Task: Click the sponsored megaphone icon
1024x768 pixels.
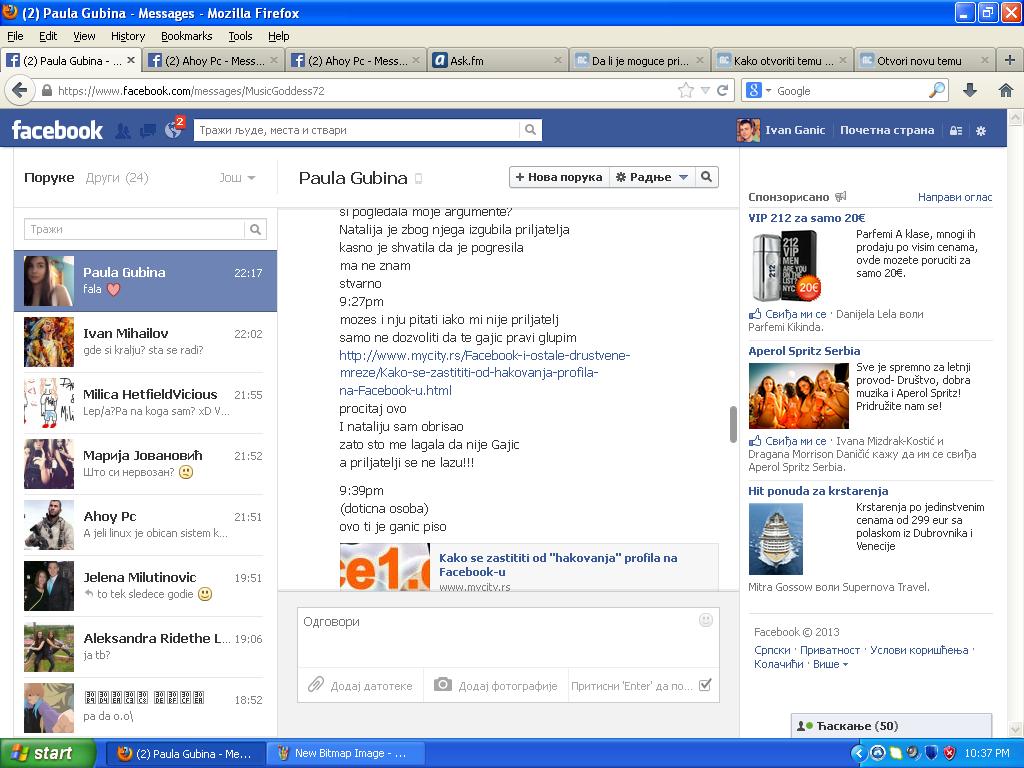Action: [x=841, y=196]
